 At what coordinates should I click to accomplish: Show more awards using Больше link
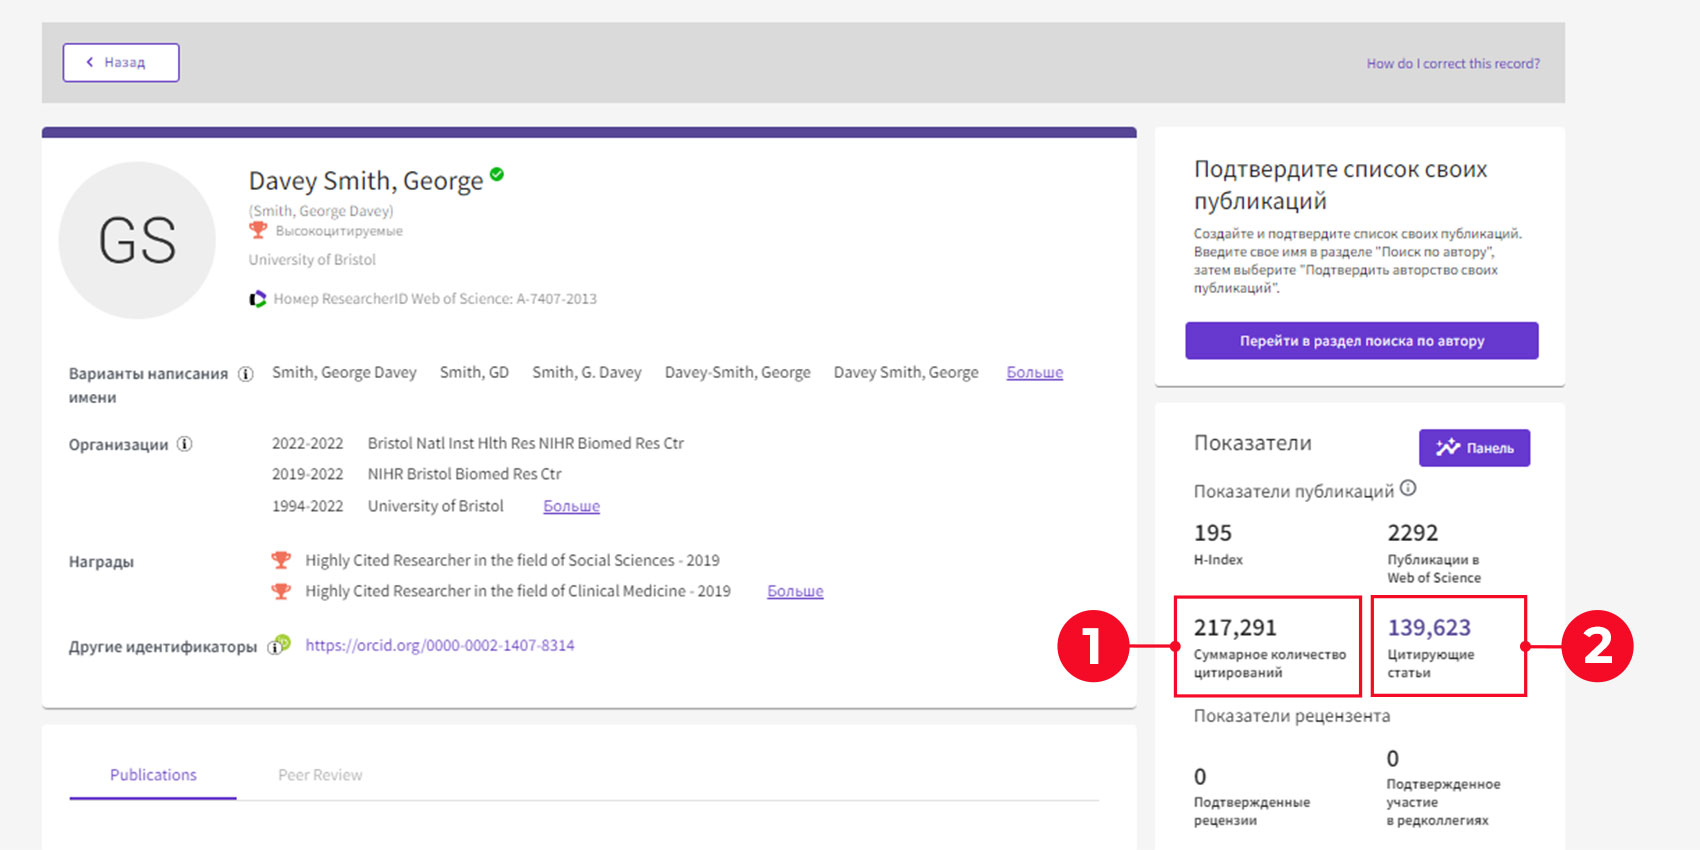795,591
